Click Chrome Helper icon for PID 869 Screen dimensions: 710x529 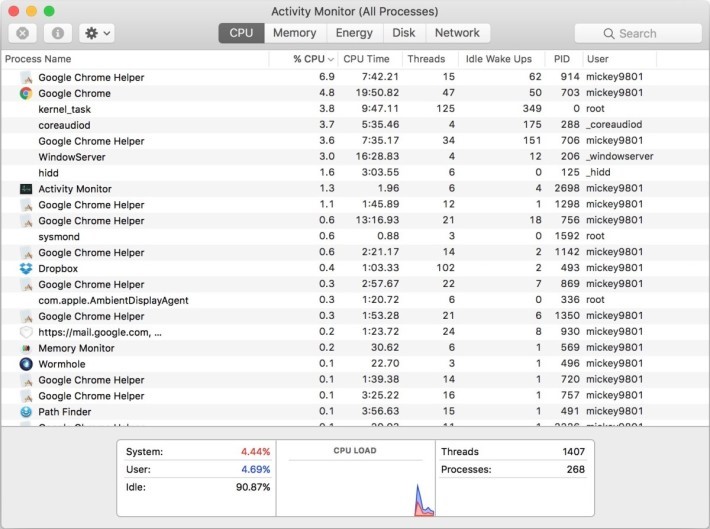(x=26, y=284)
